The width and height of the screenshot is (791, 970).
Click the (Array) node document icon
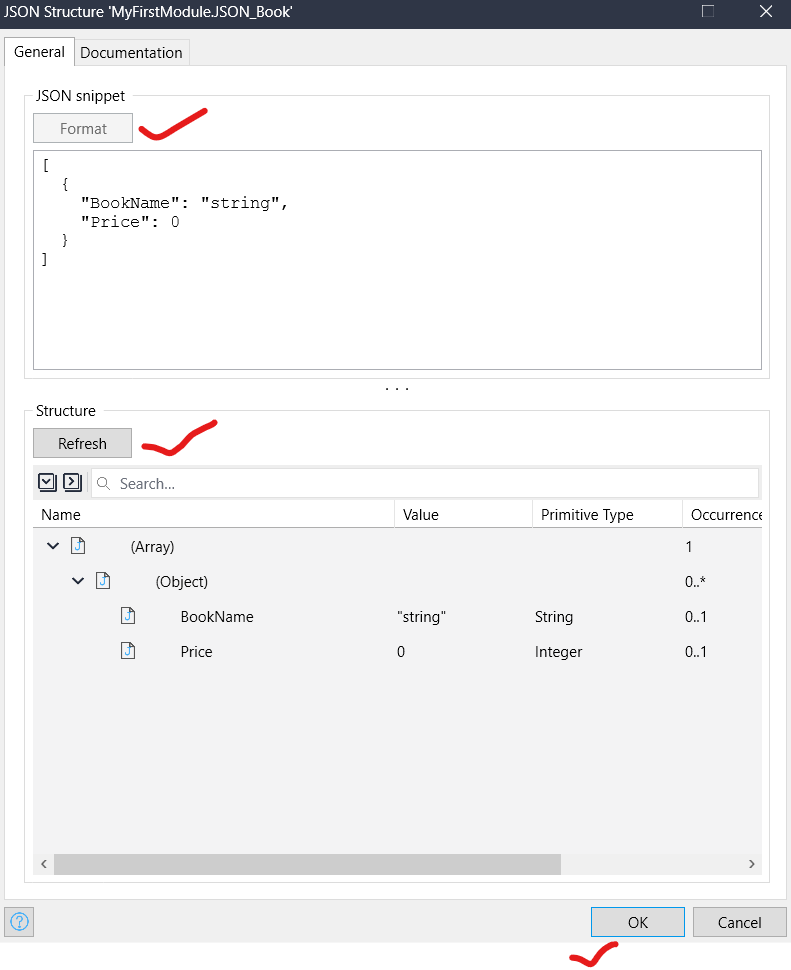79,547
